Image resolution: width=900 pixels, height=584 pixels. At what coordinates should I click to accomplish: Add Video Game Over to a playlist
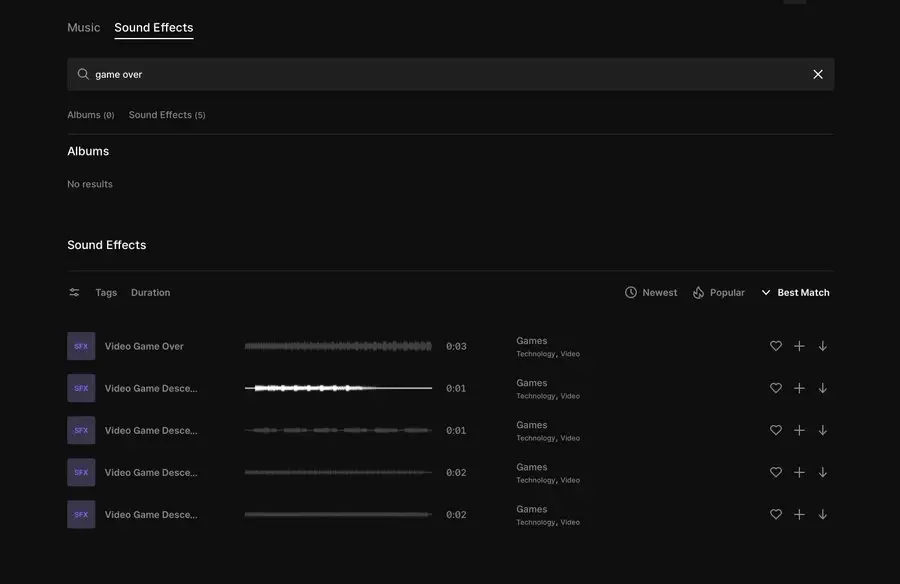coord(799,346)
